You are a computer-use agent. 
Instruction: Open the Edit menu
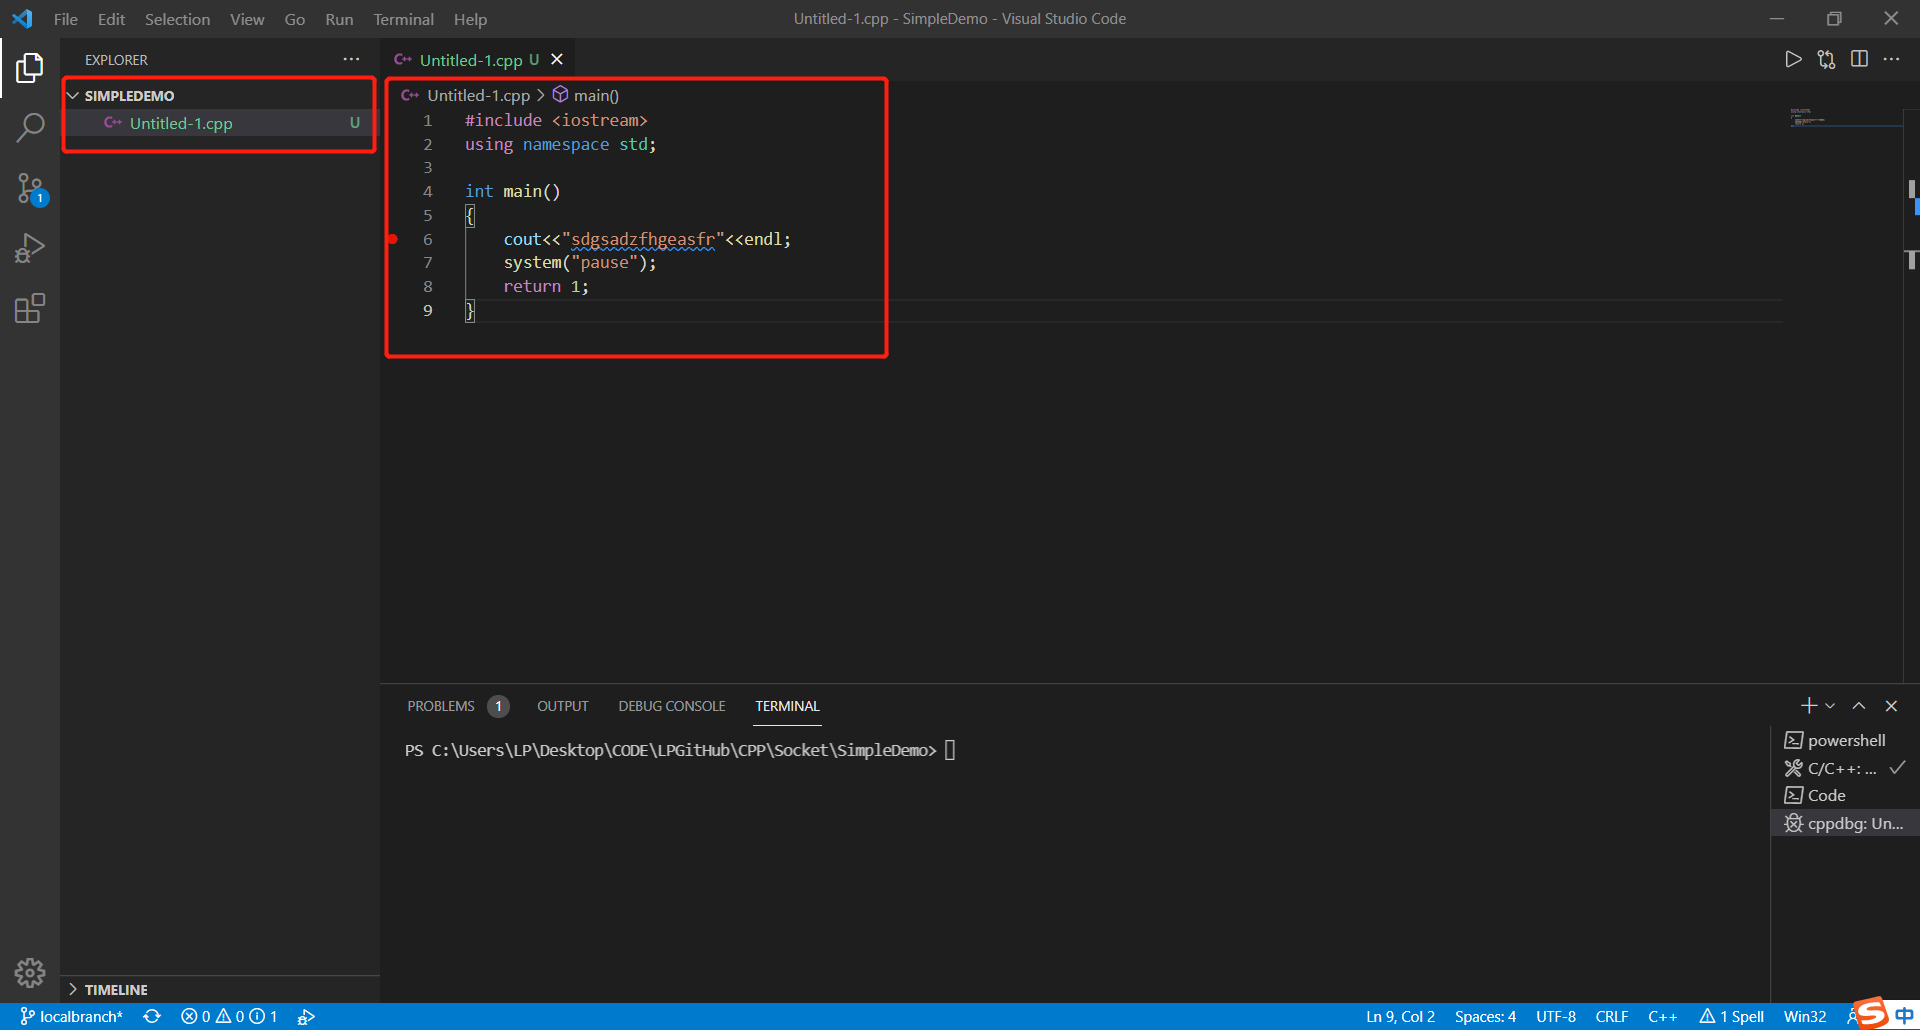coord(111,19)
